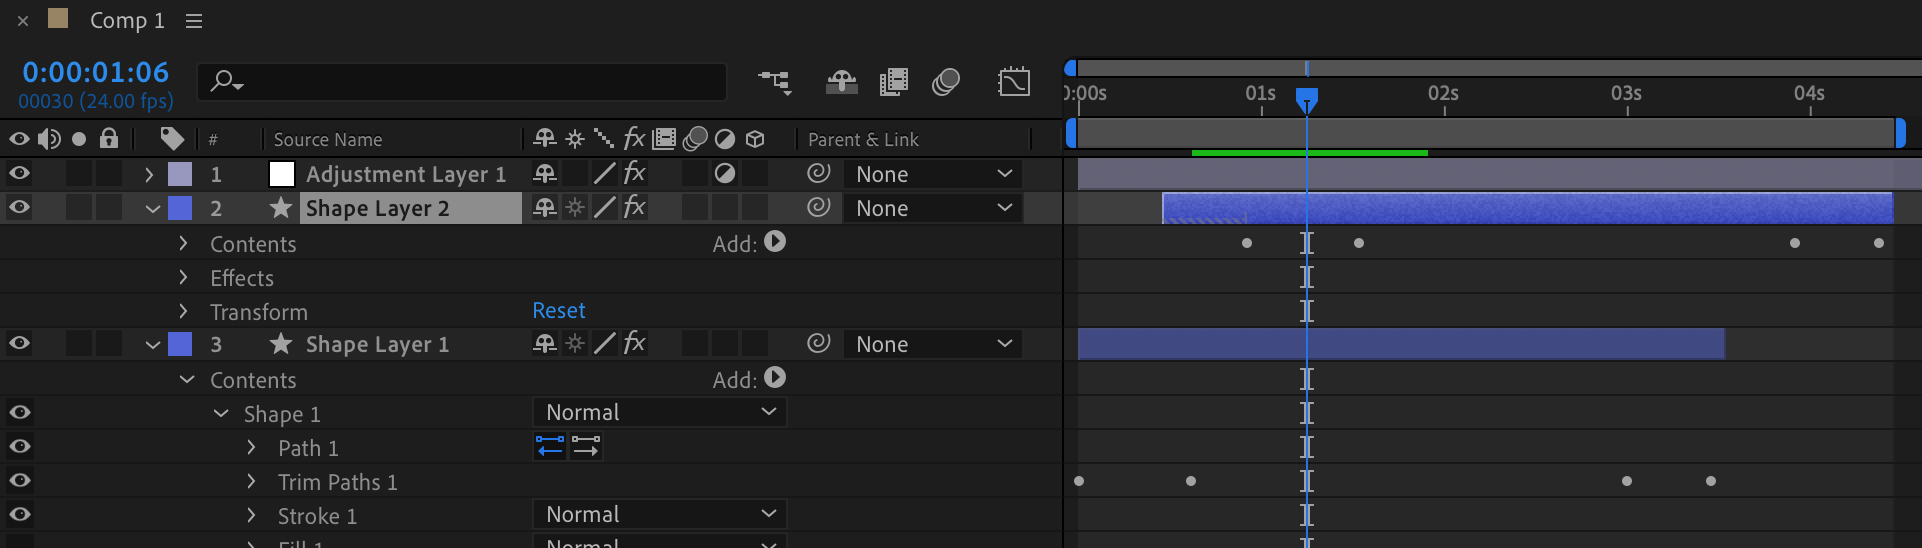Open the Shape 1 blend mode dropdown
Image resolution: width=1922 pixels, height=548 pixels.
(659, 413)
